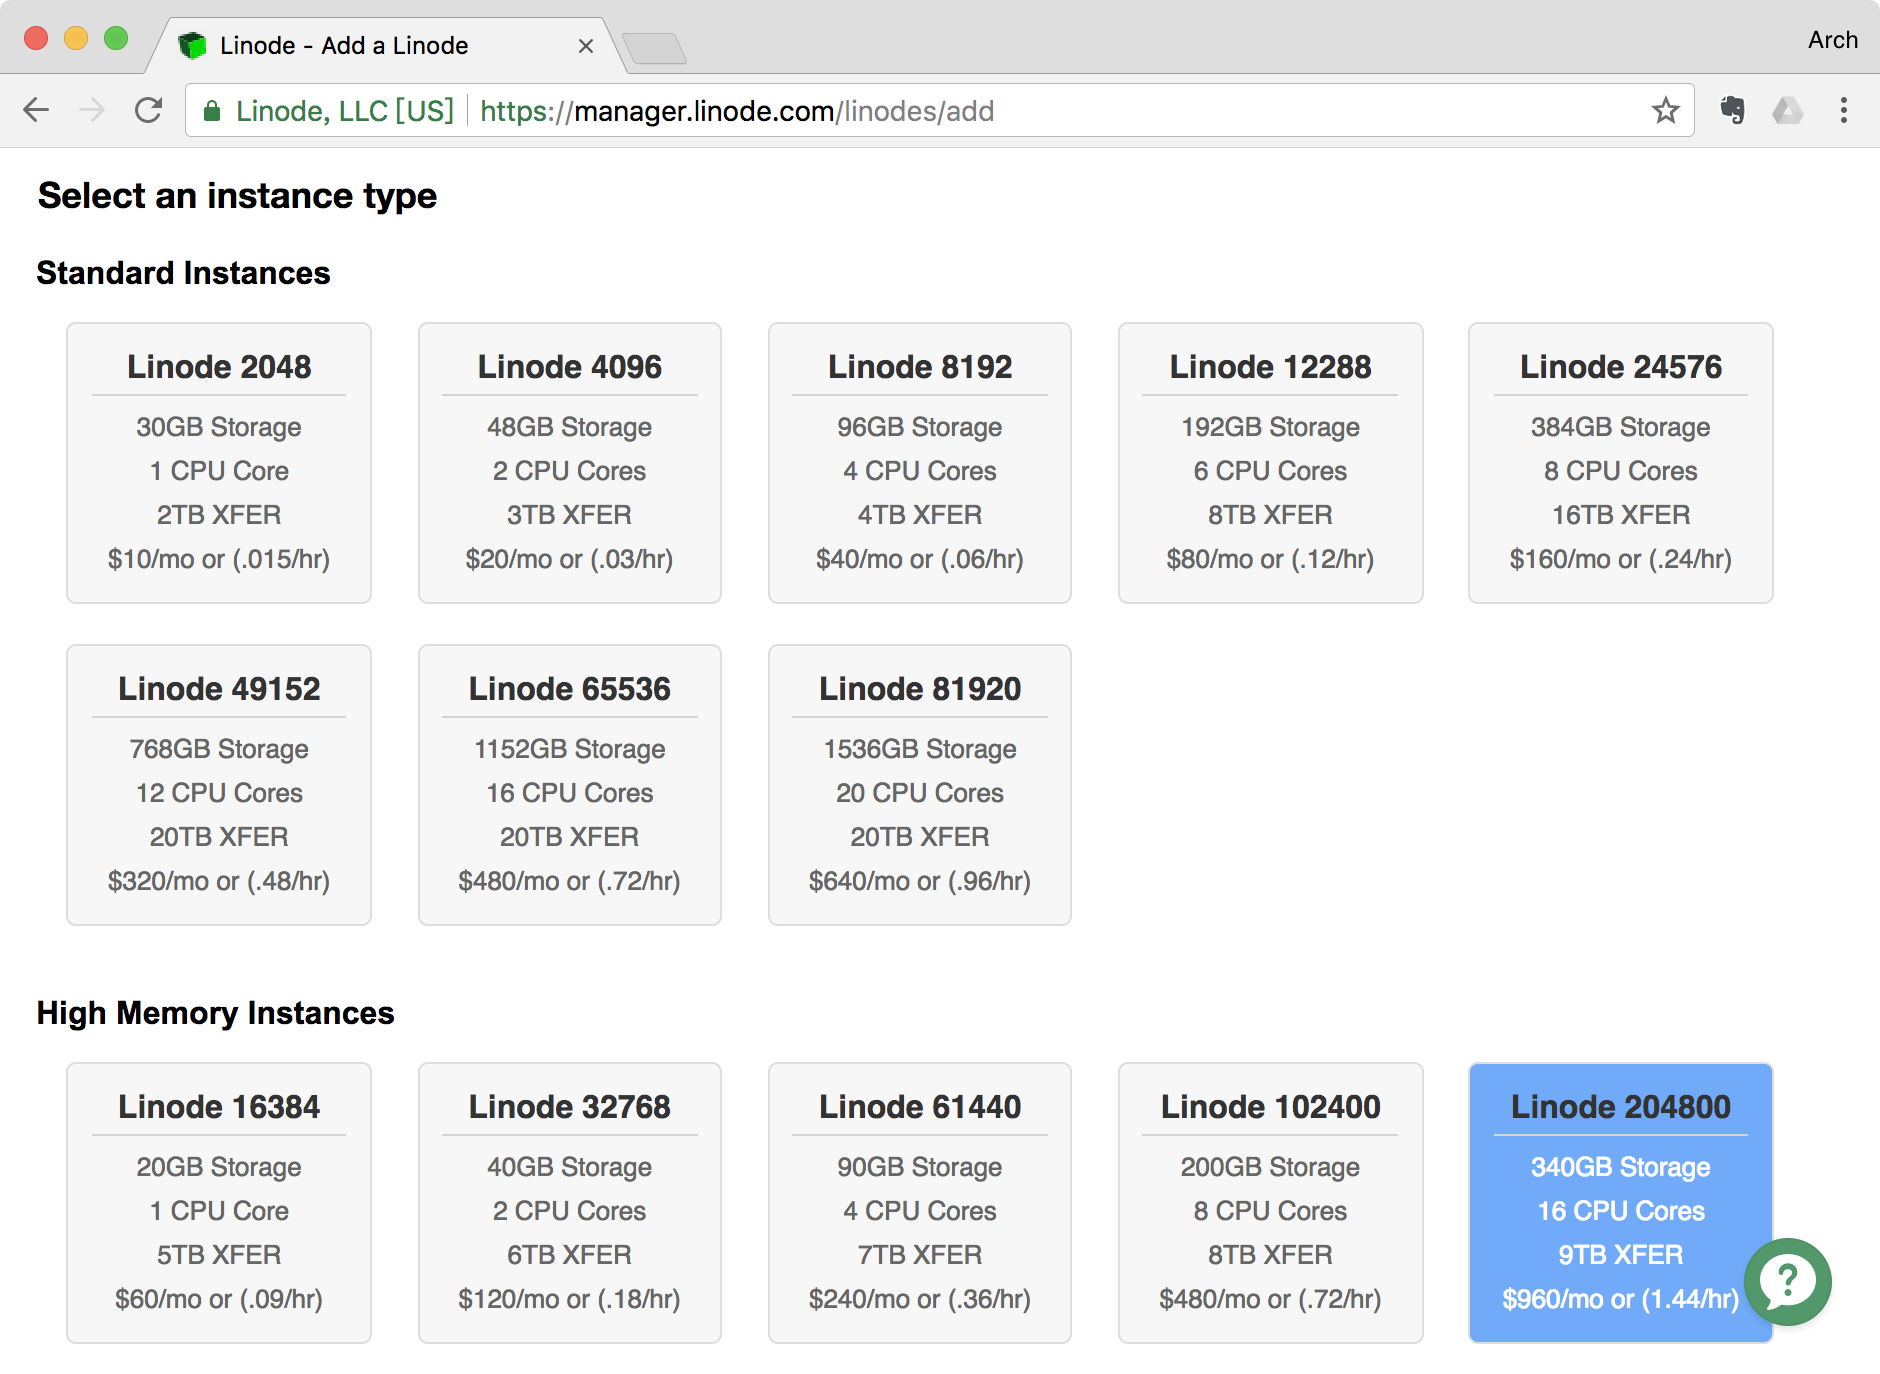
Task: Click the '$120/mo or (.18/hr)' price text
Action: (569, 1299)
